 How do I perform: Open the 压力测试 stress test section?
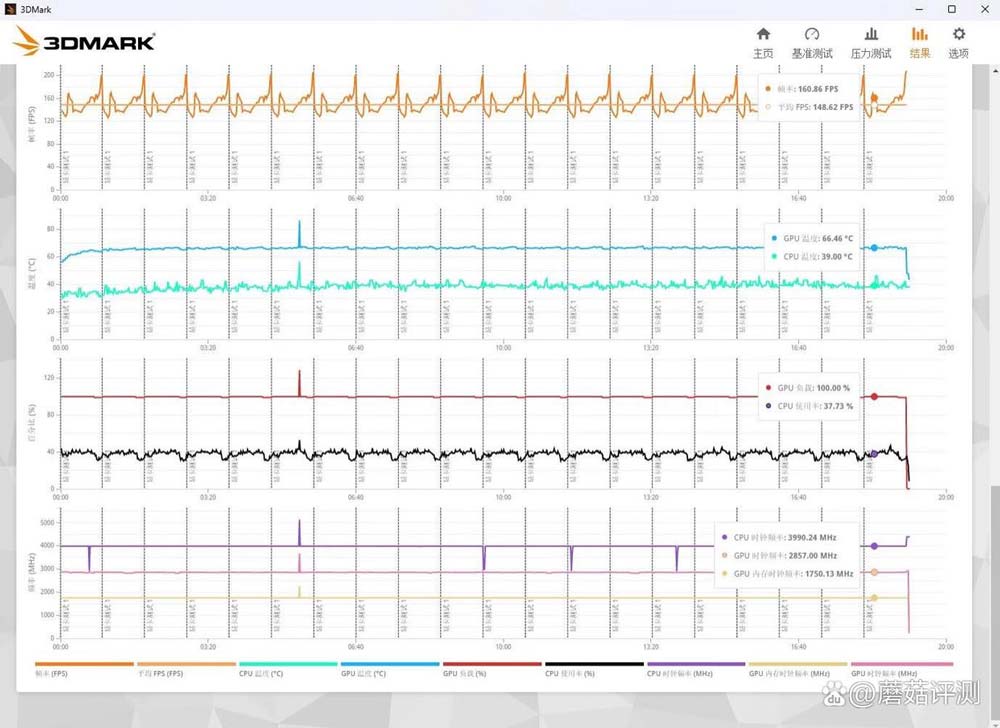click(x=871, y=43)
